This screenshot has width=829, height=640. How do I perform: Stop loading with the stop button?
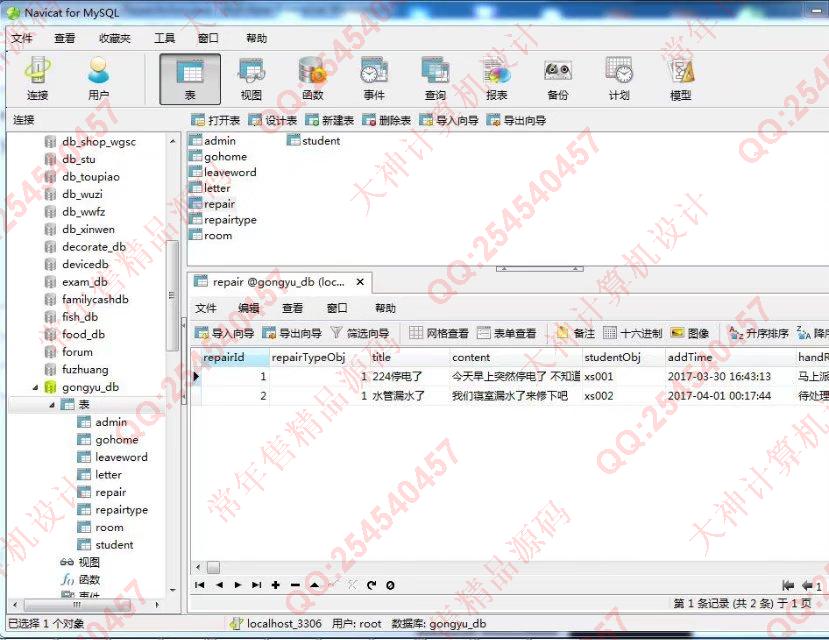click(390, 585)
